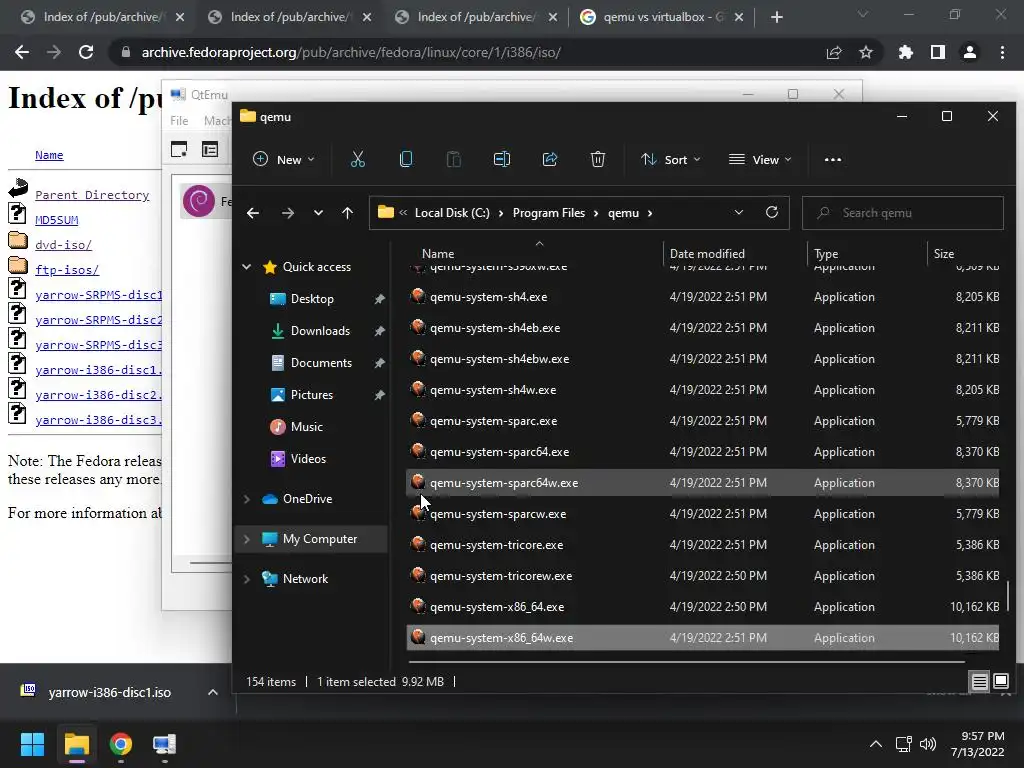Image resolution: width=1024 pixels, height=768 pixels.
Task: Open Windows Start menu
Action: point(32,744)
